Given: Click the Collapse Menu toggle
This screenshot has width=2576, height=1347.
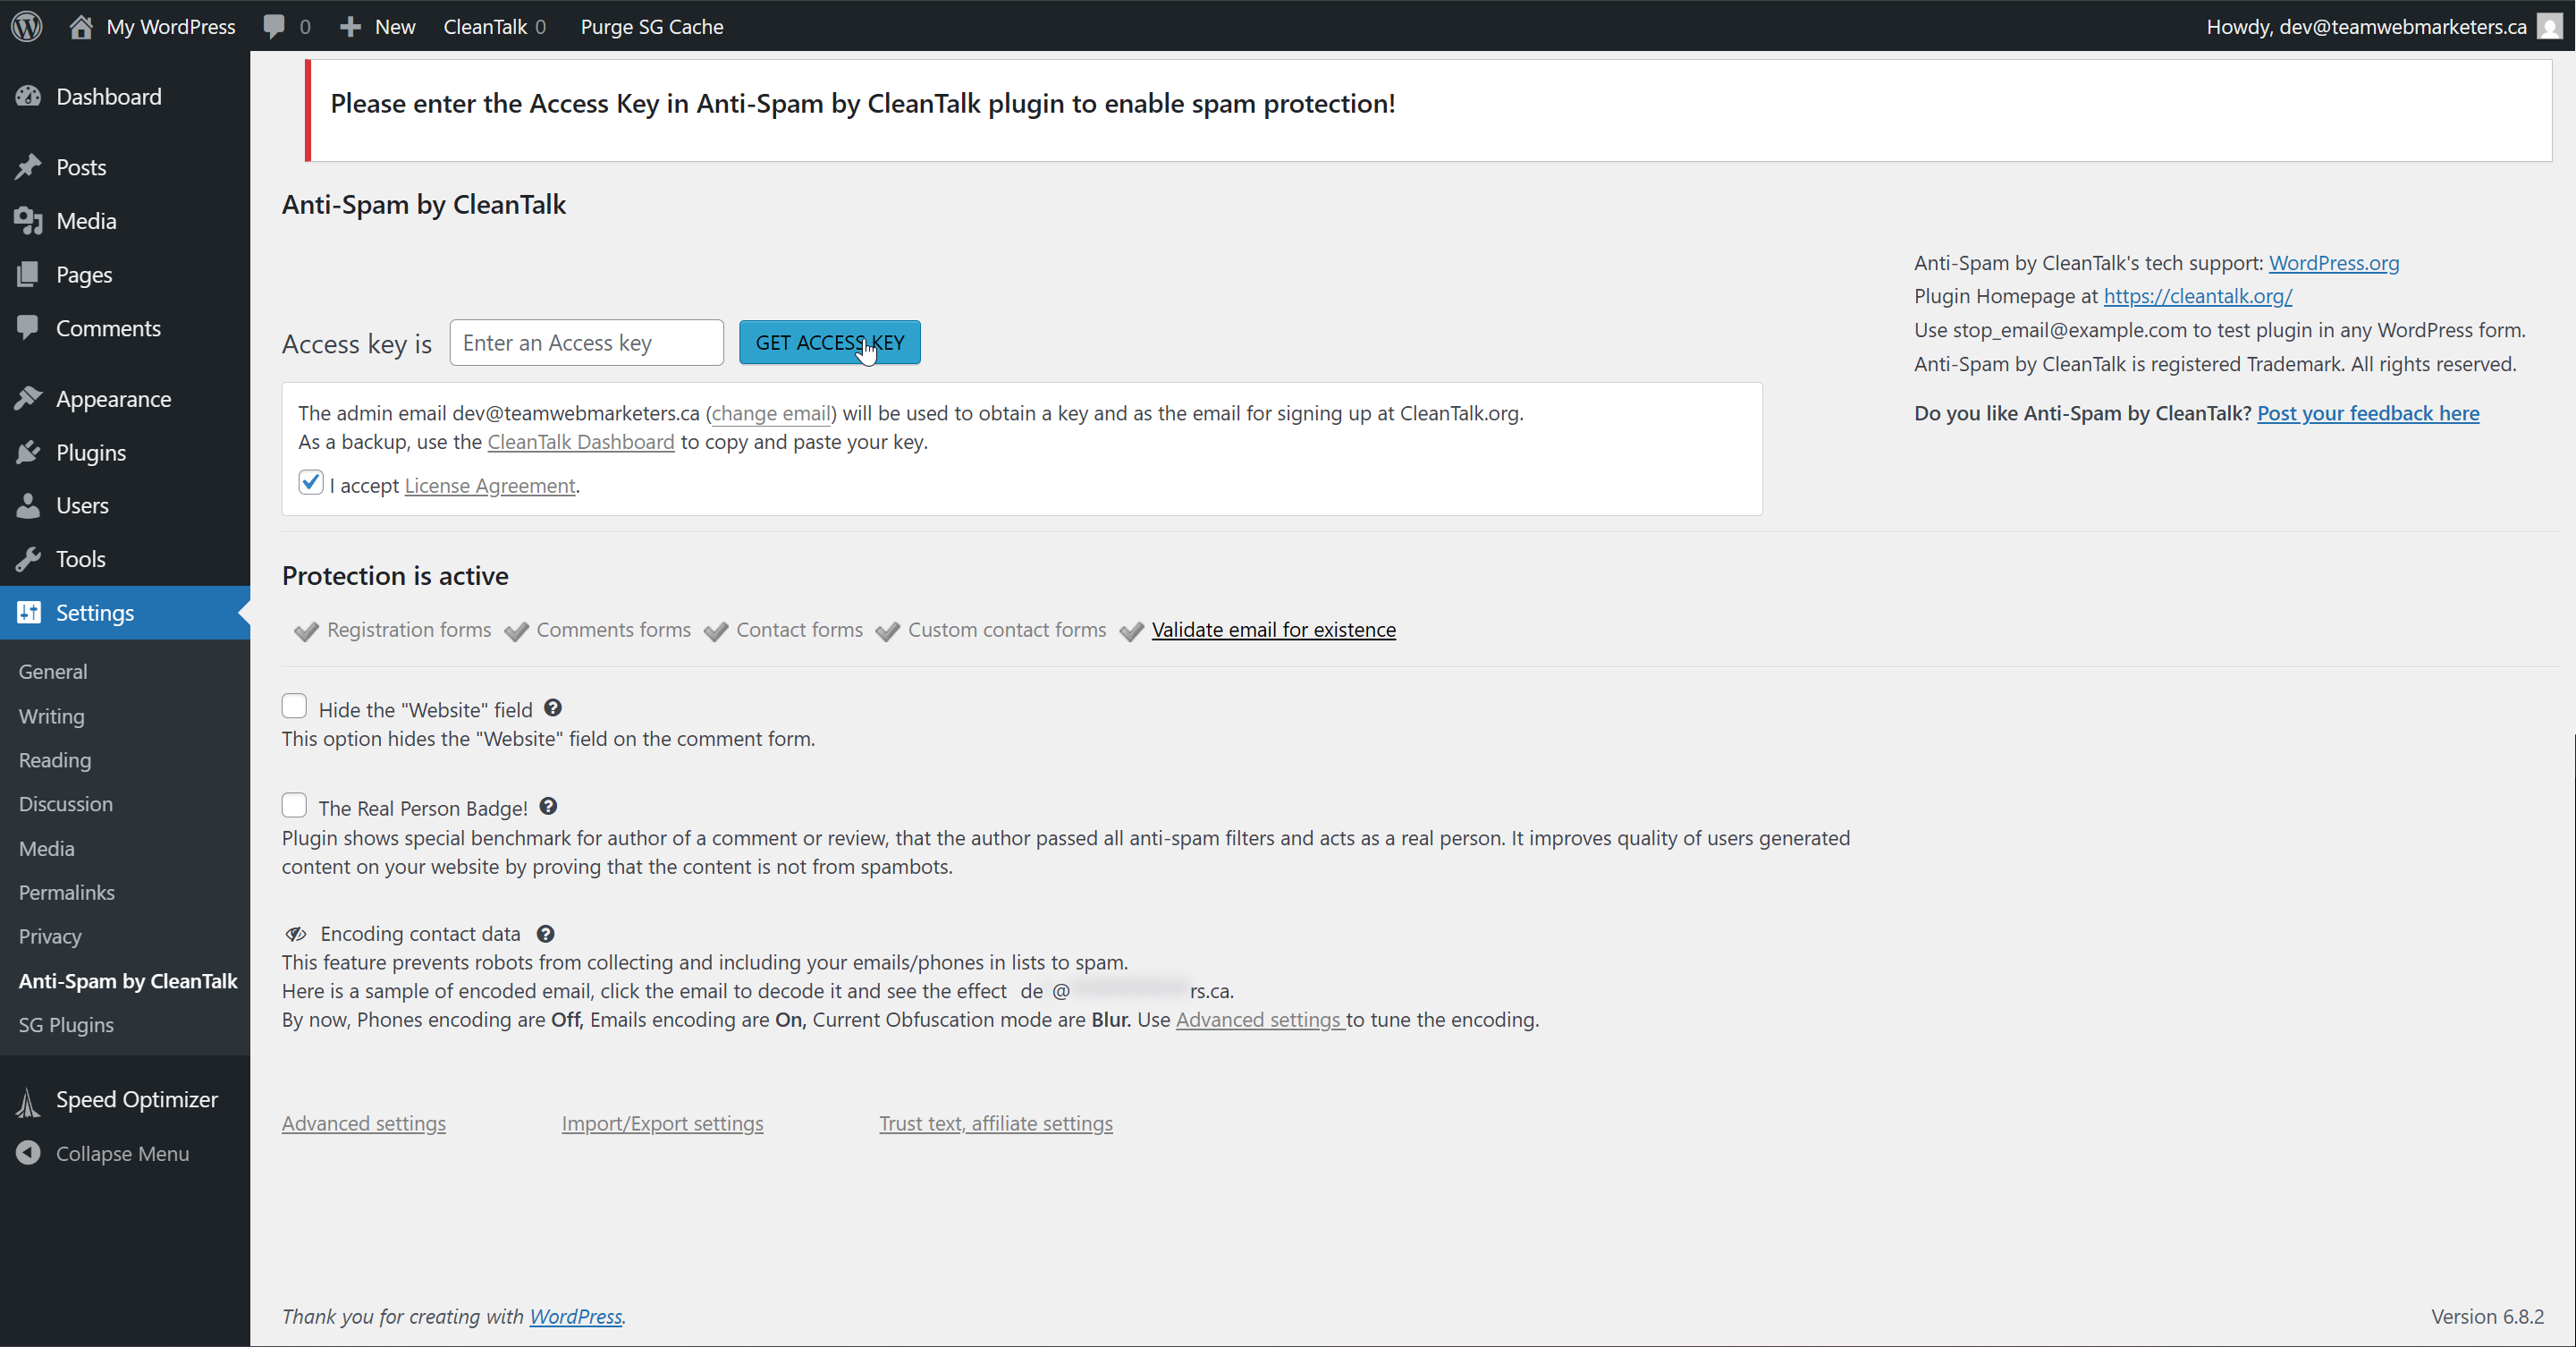Looking at the screenshot, I should (121, 1153).
